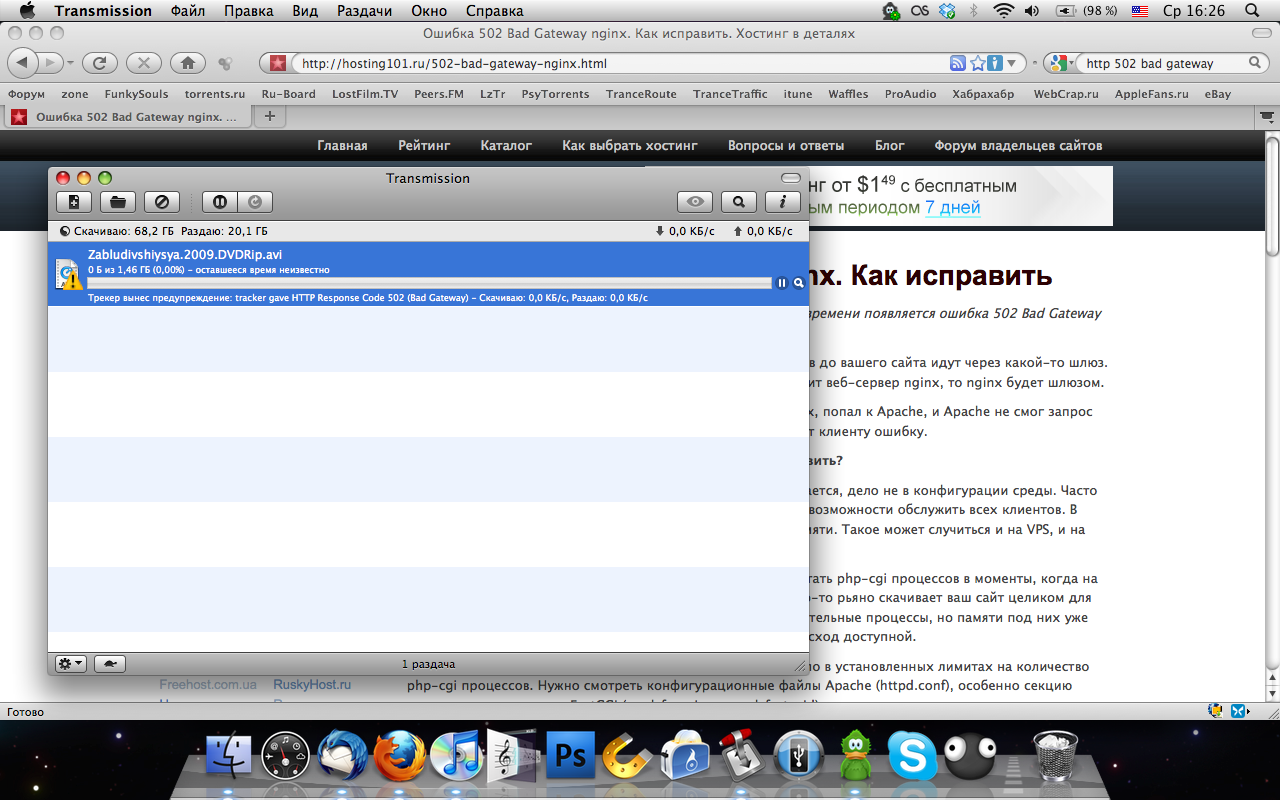Open Spotlight search in menu bar
The height and width of the screenshot is (800, 1280).
click(x=1251, y=11)
